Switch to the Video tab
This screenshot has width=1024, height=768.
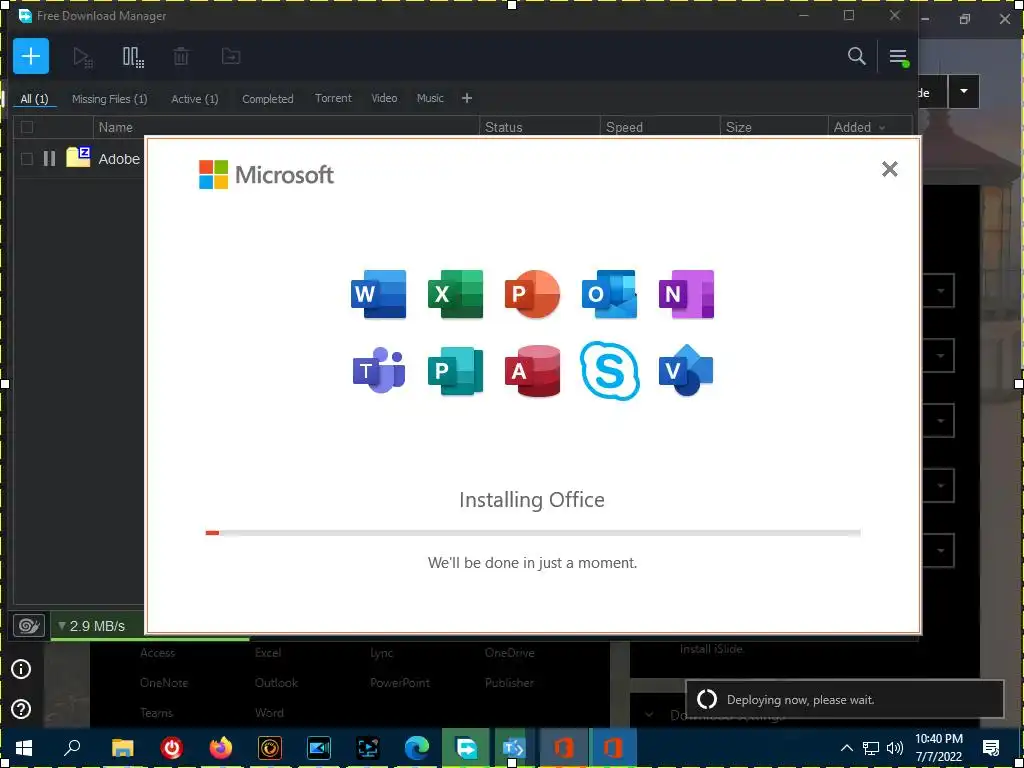[384, 98]
